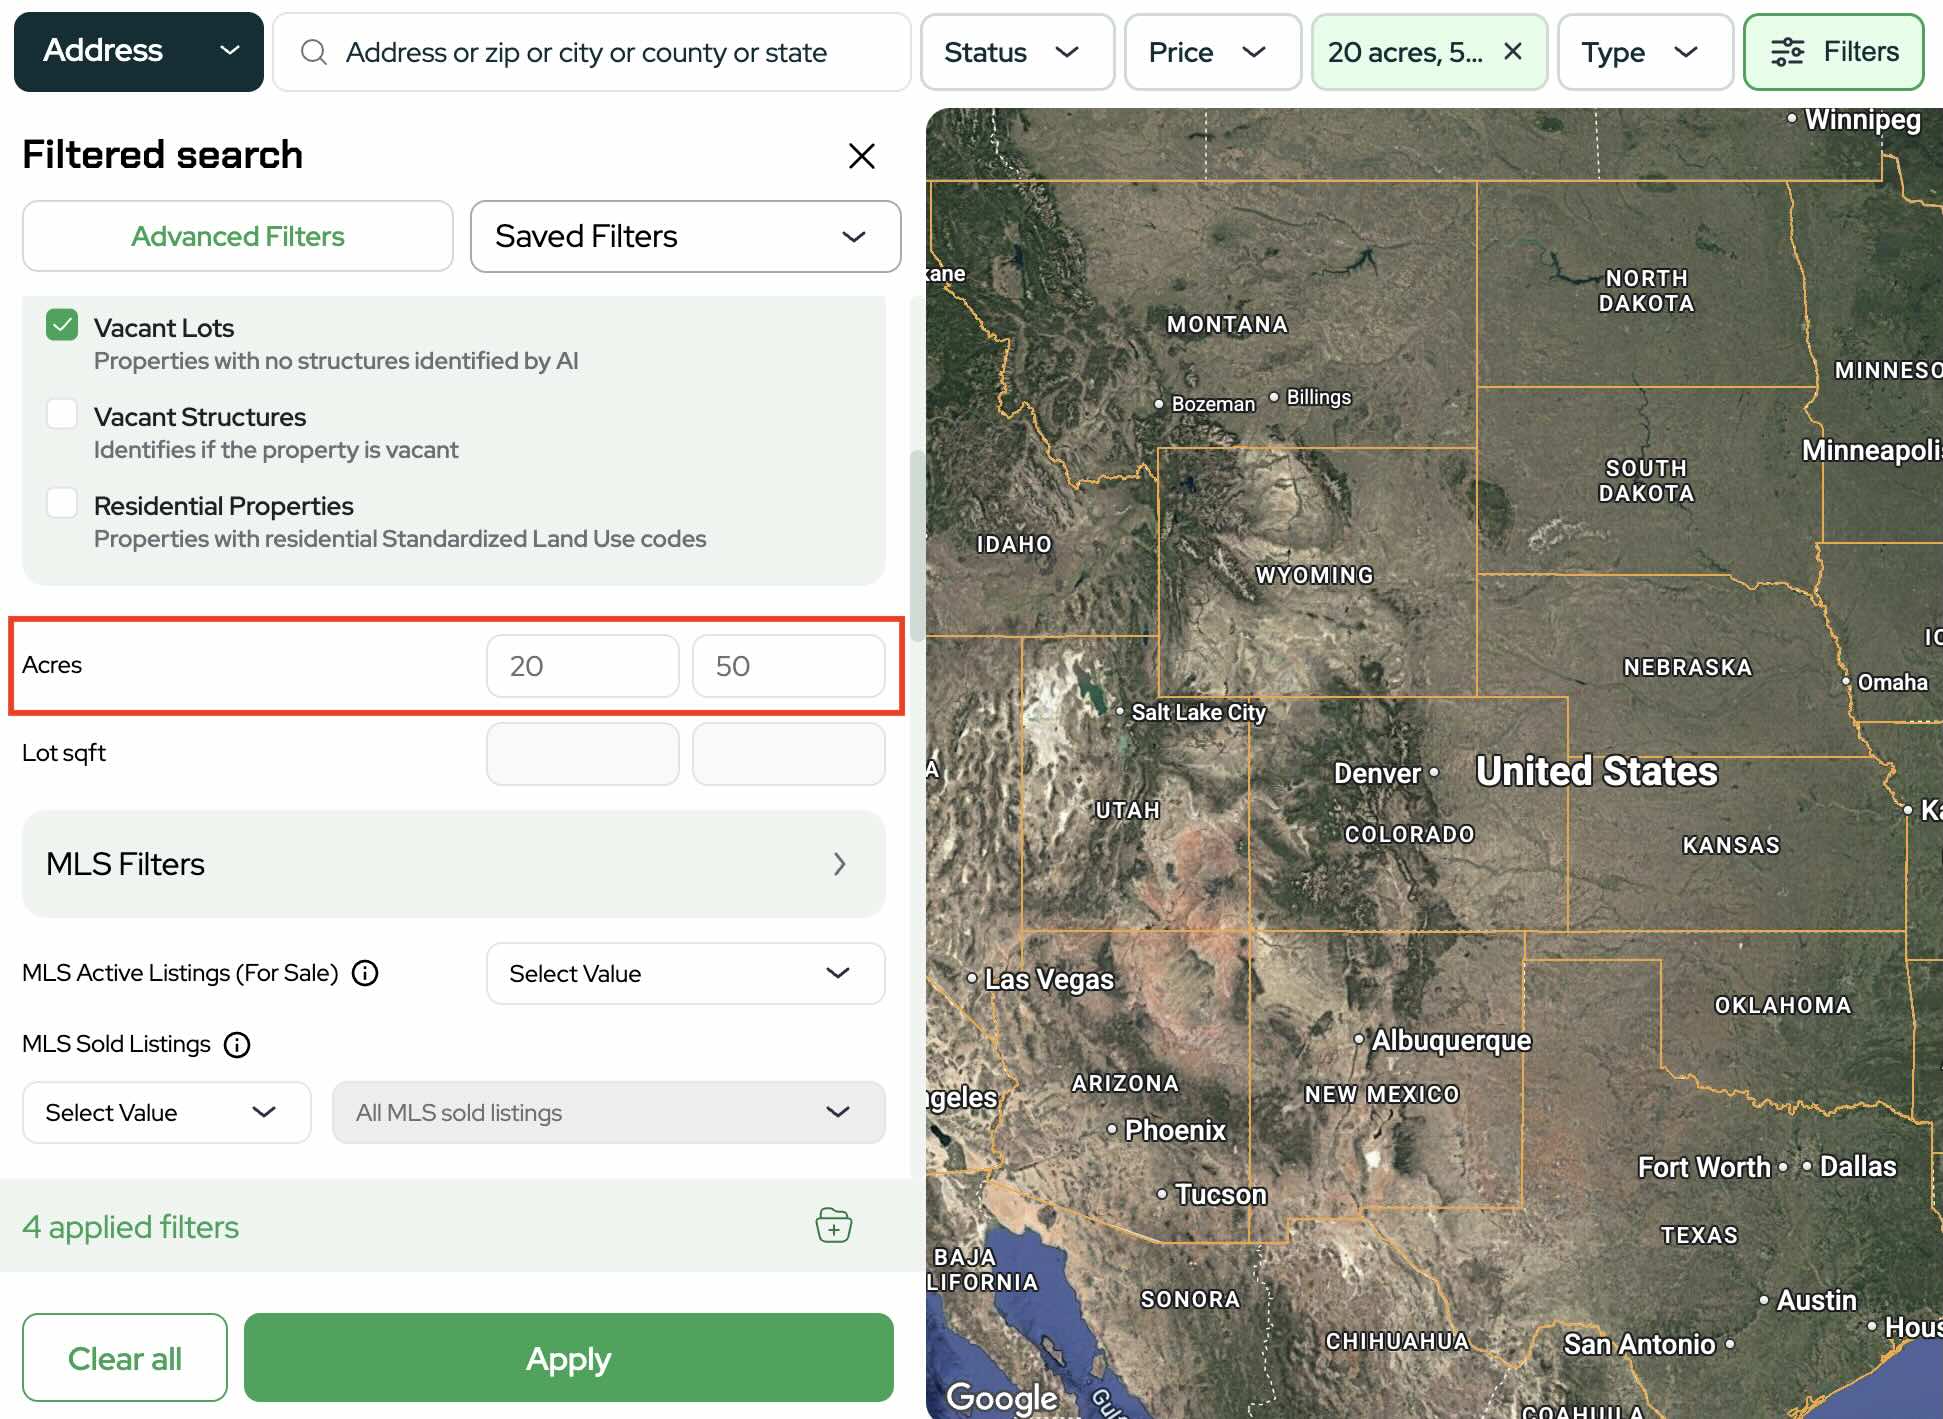Expand the Status dropdown
The height and width of the screenshot is (1419, 1943).
coord(1016,52)
